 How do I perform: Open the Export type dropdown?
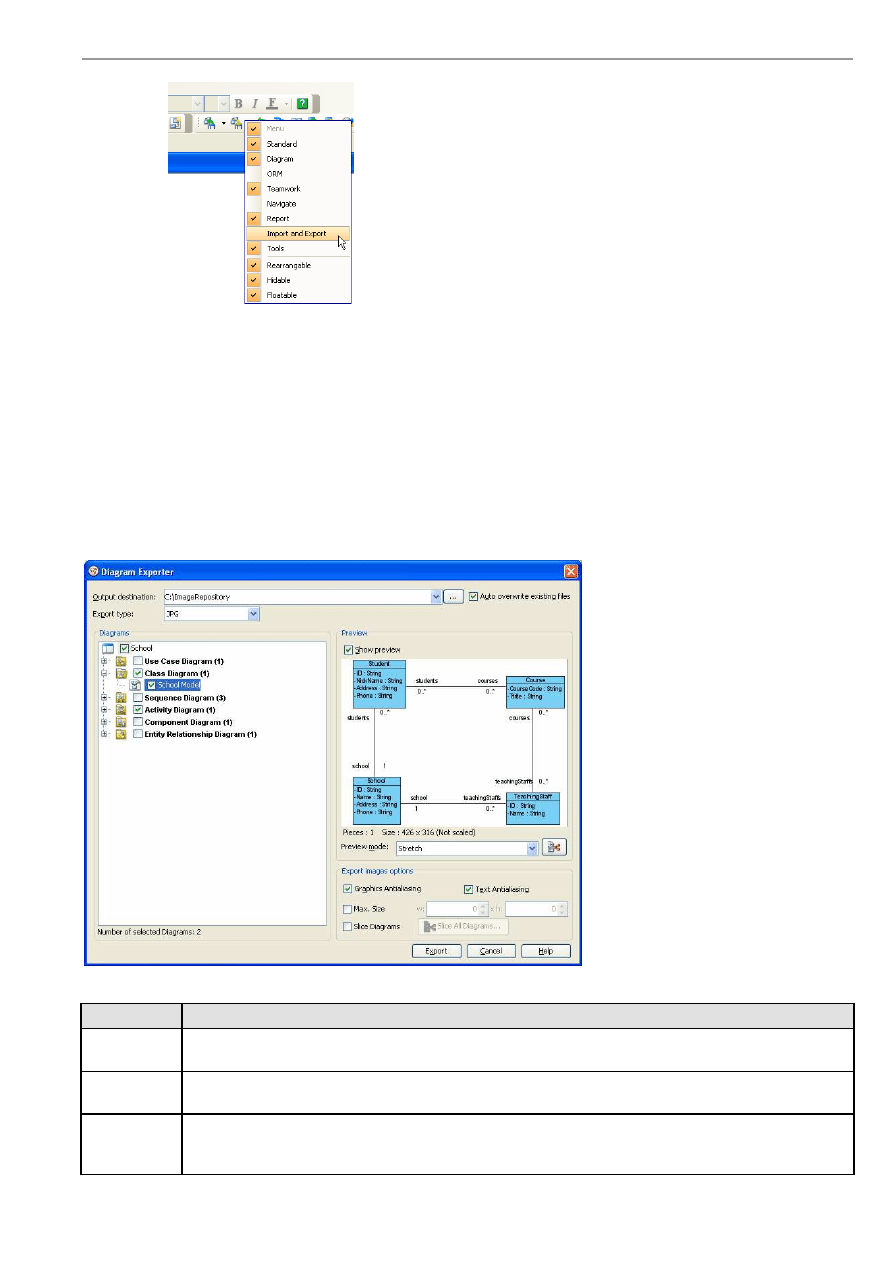253,614
